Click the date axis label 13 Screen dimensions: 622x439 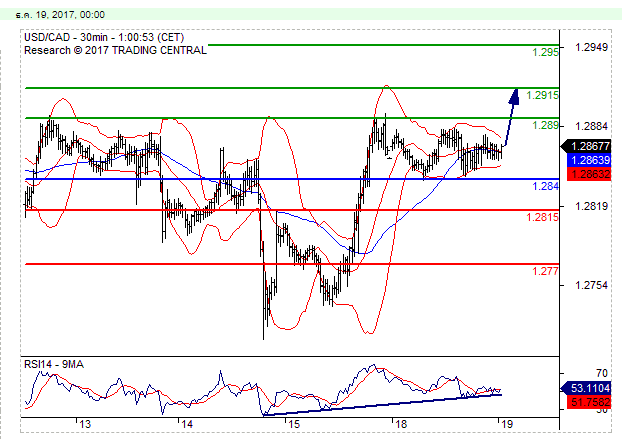(85, 424)
